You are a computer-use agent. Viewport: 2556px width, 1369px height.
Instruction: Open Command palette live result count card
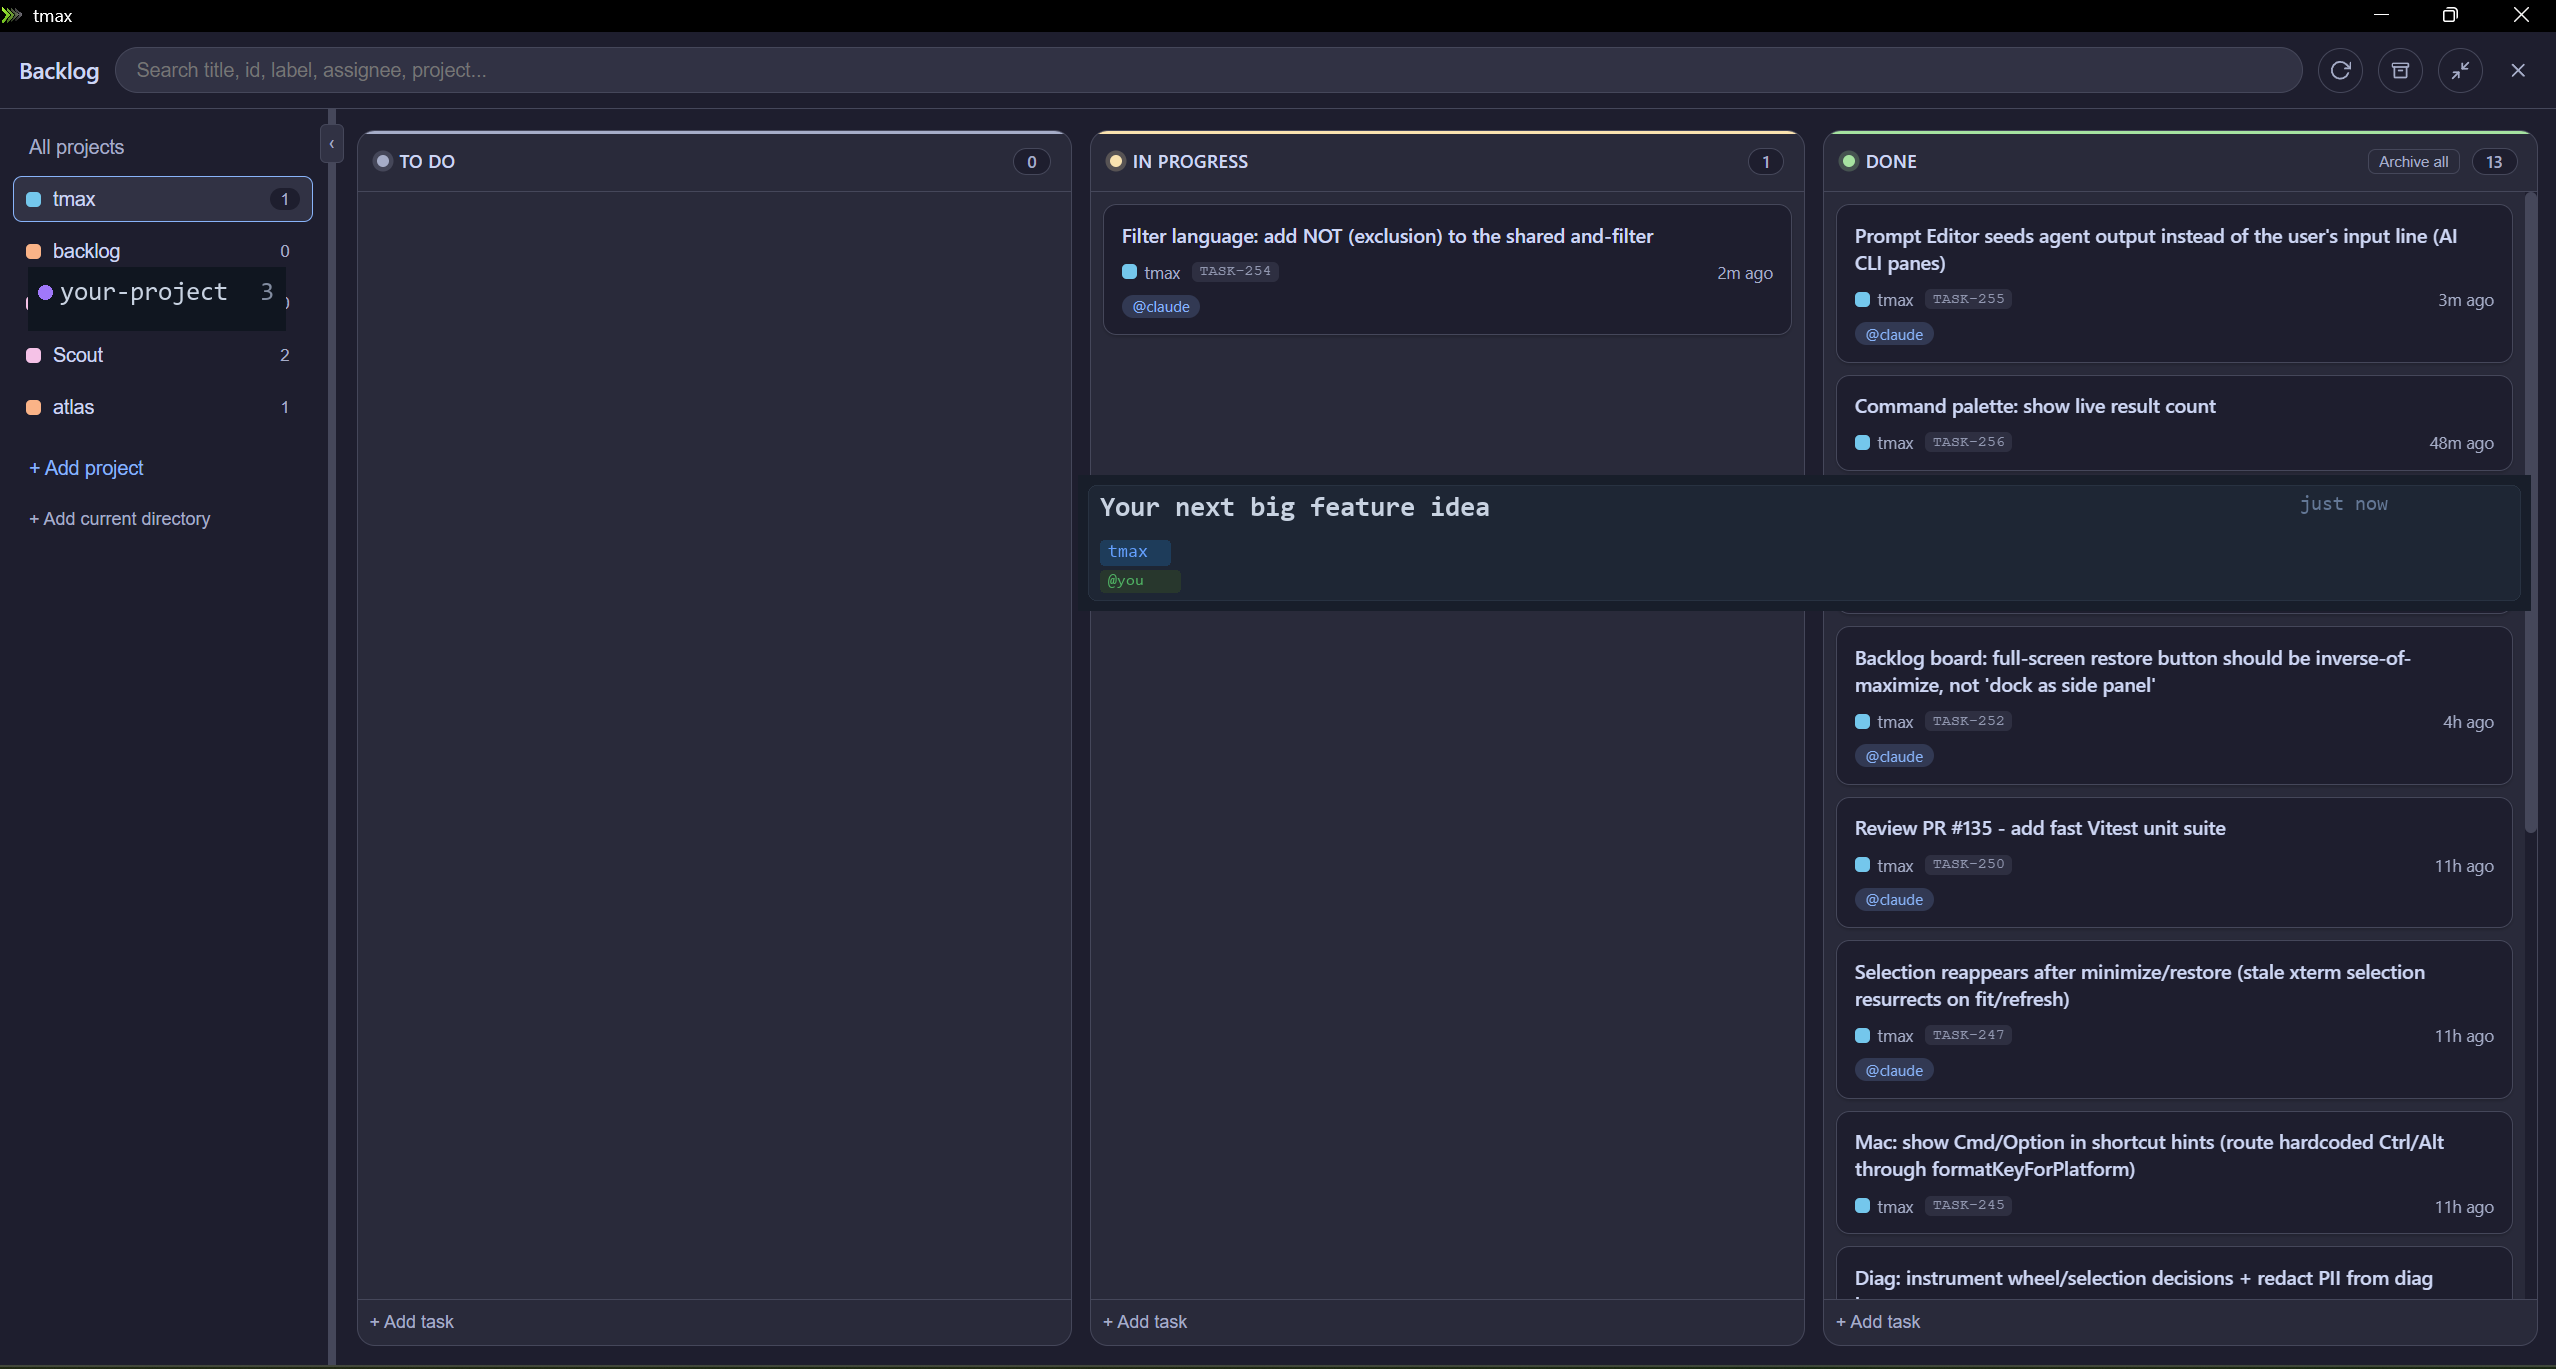click(2174, 423)
